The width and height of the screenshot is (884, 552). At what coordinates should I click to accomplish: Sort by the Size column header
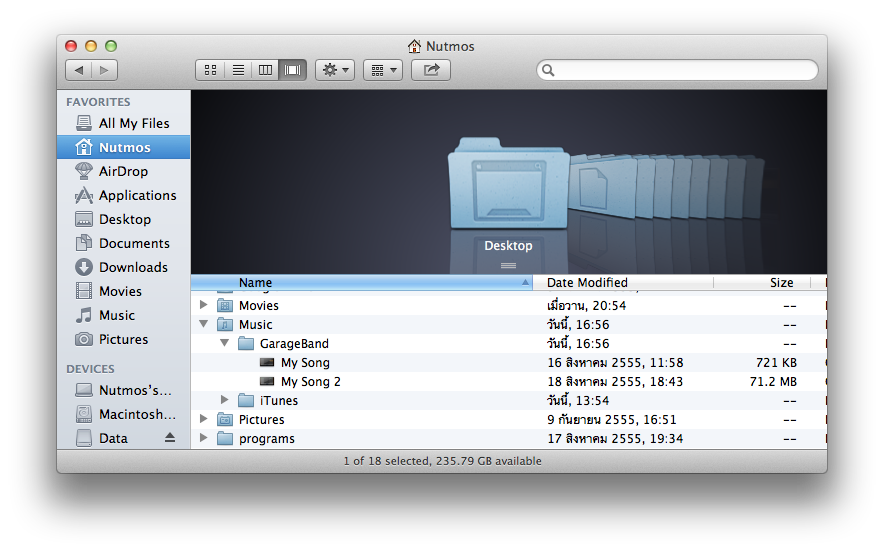[x=780, y=283]
